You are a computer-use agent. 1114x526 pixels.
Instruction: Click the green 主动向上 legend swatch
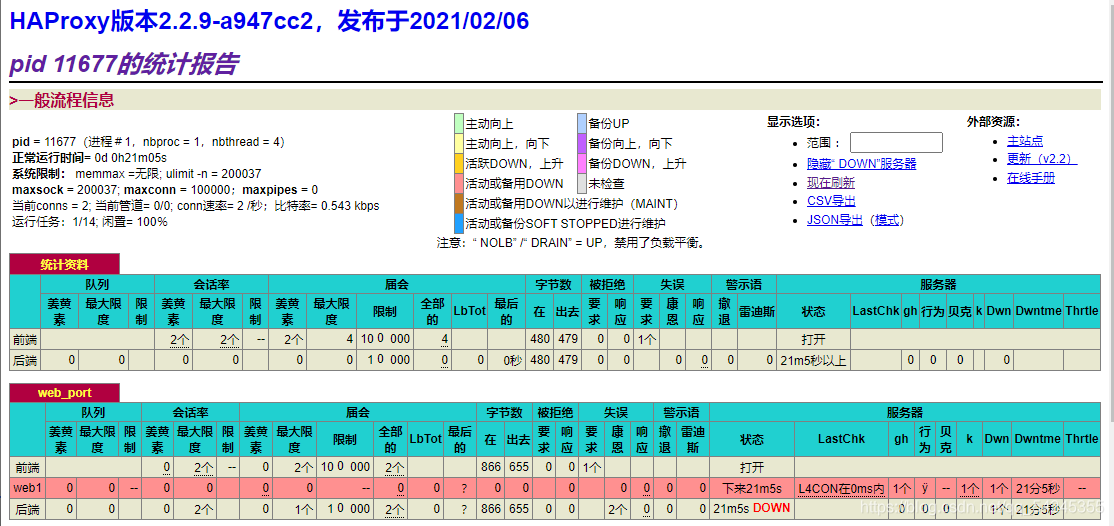click(458, 123)
